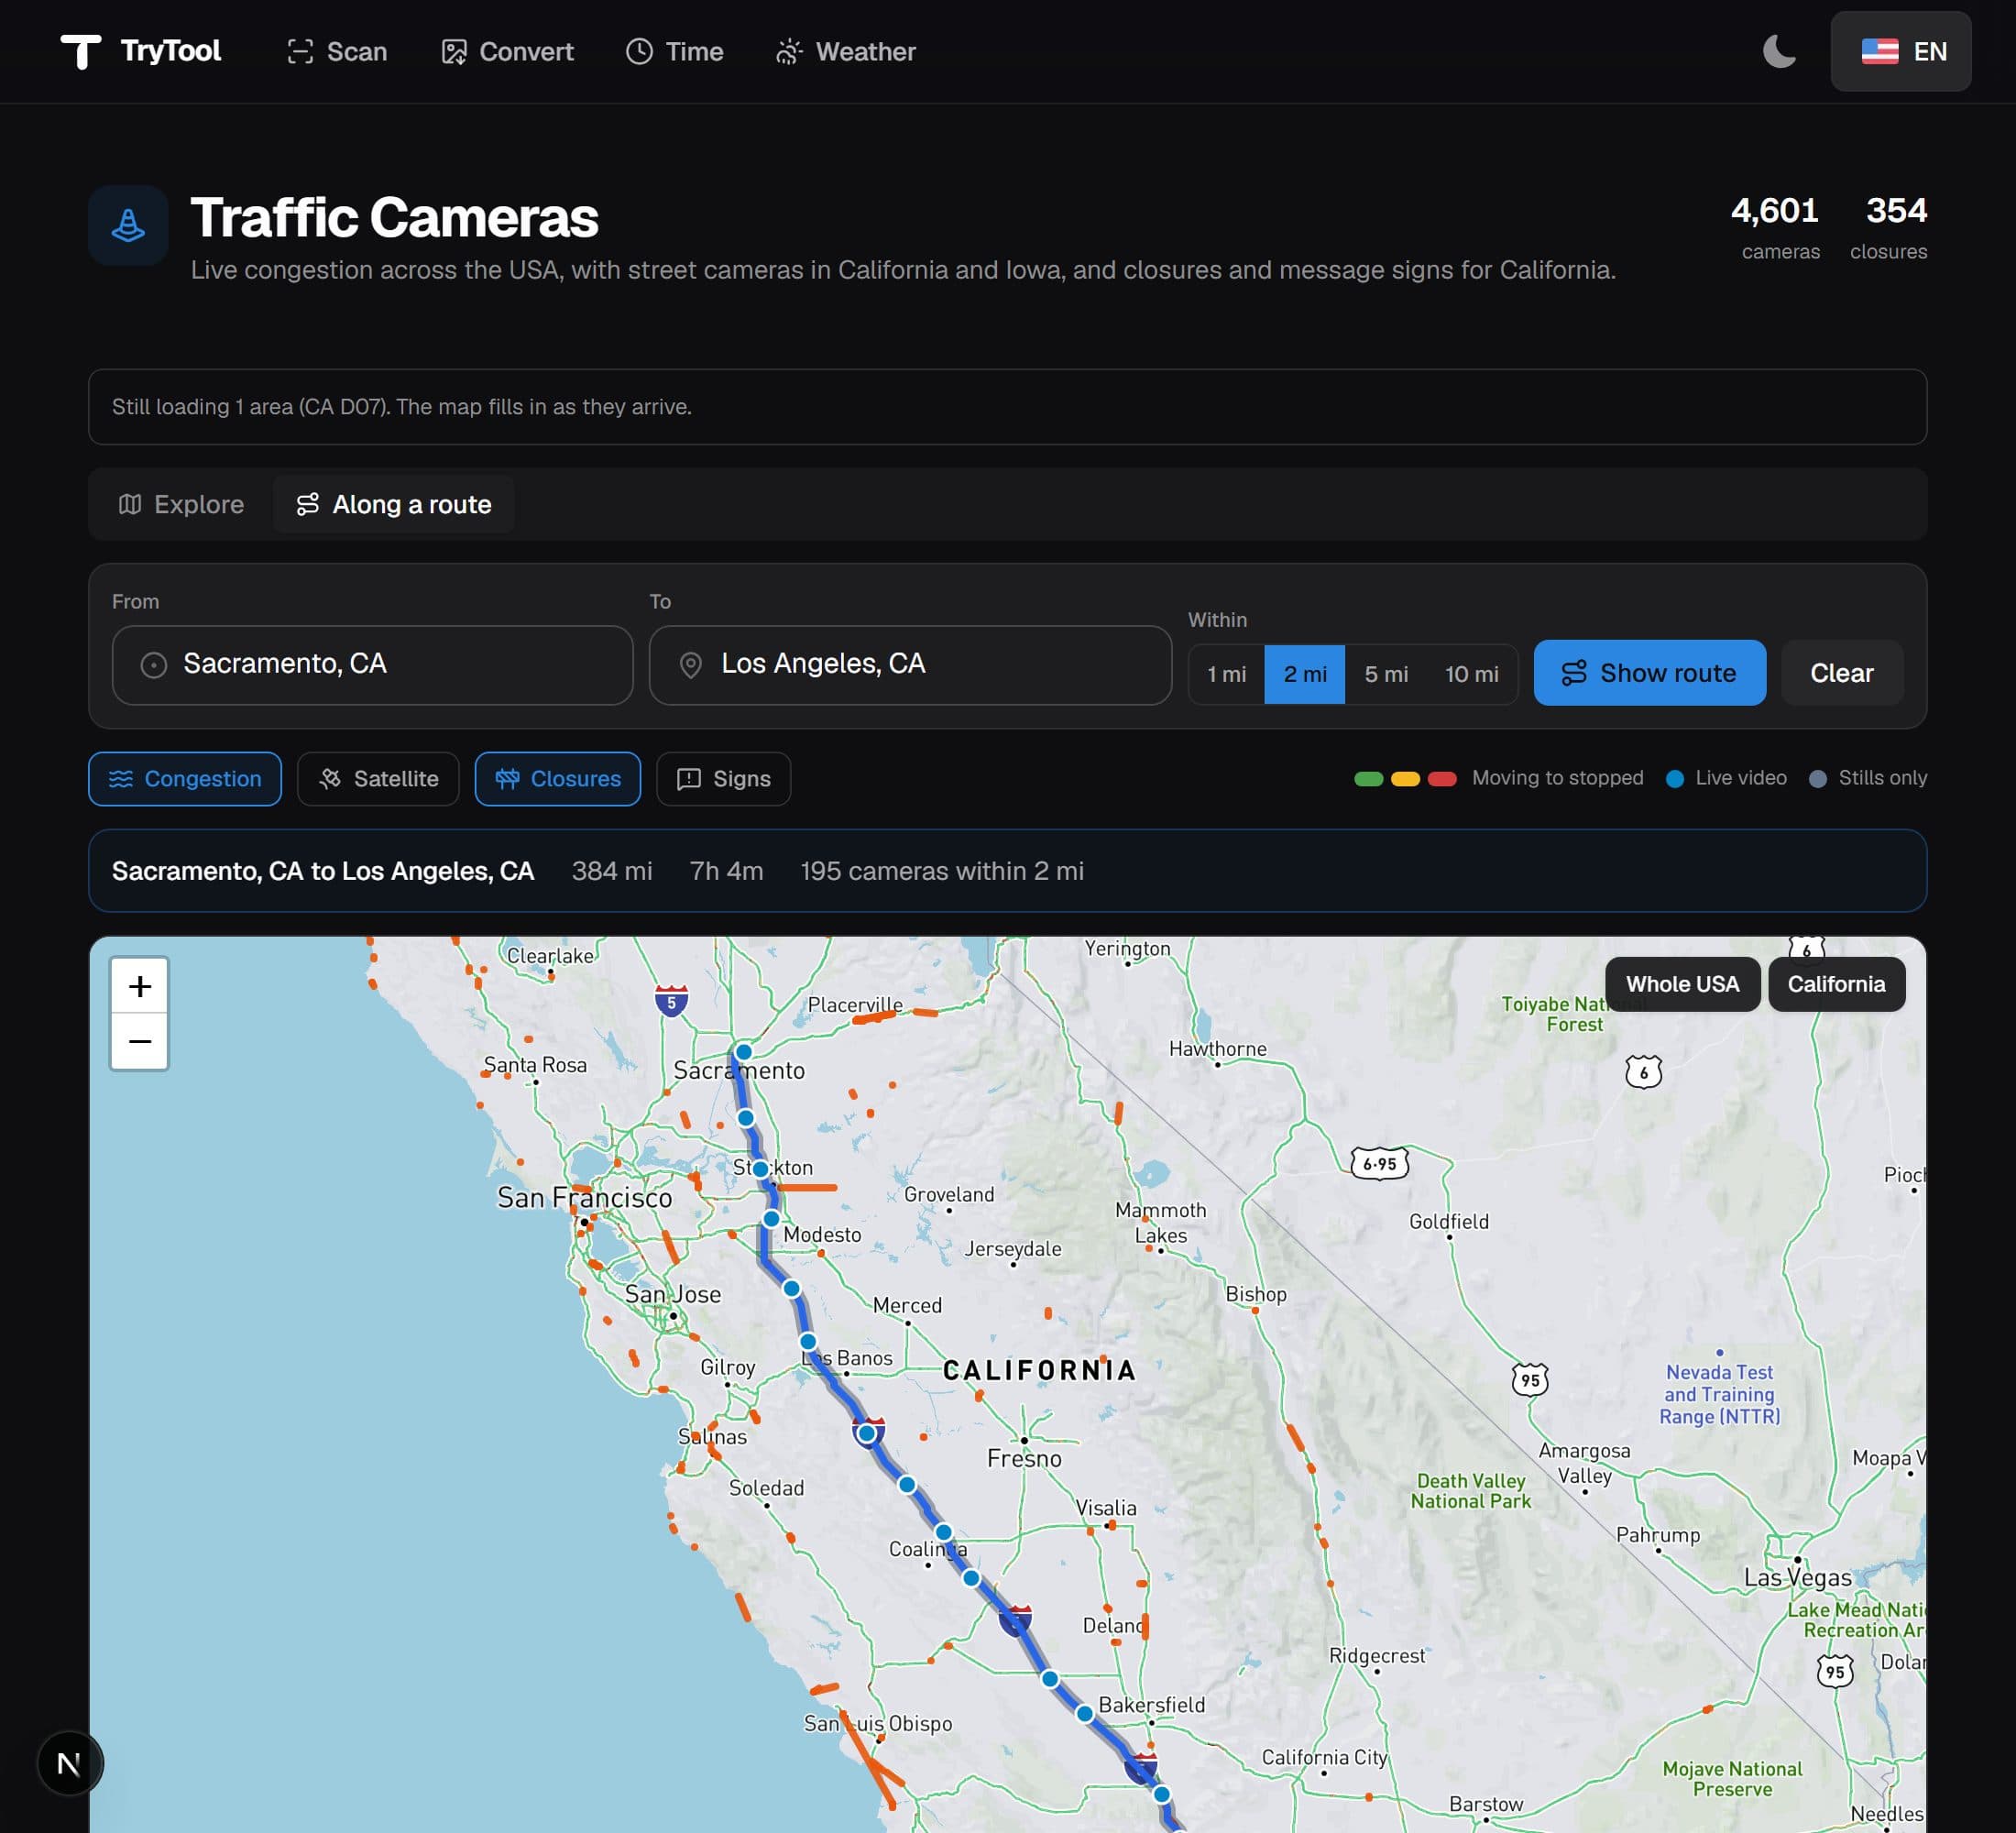Click the camera marker near Bakersfield

[x=1085, y=1714]
